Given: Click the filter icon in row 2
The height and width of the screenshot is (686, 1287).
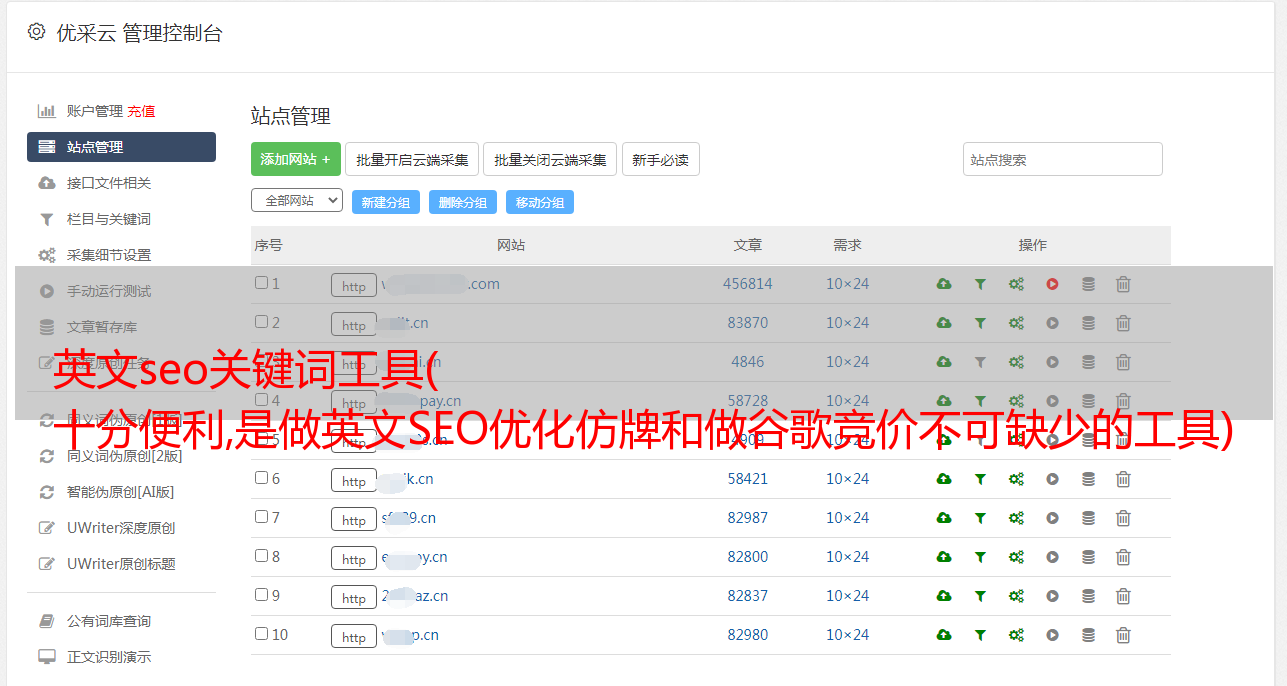Looking at the screenshot, I should coord(980,323).
